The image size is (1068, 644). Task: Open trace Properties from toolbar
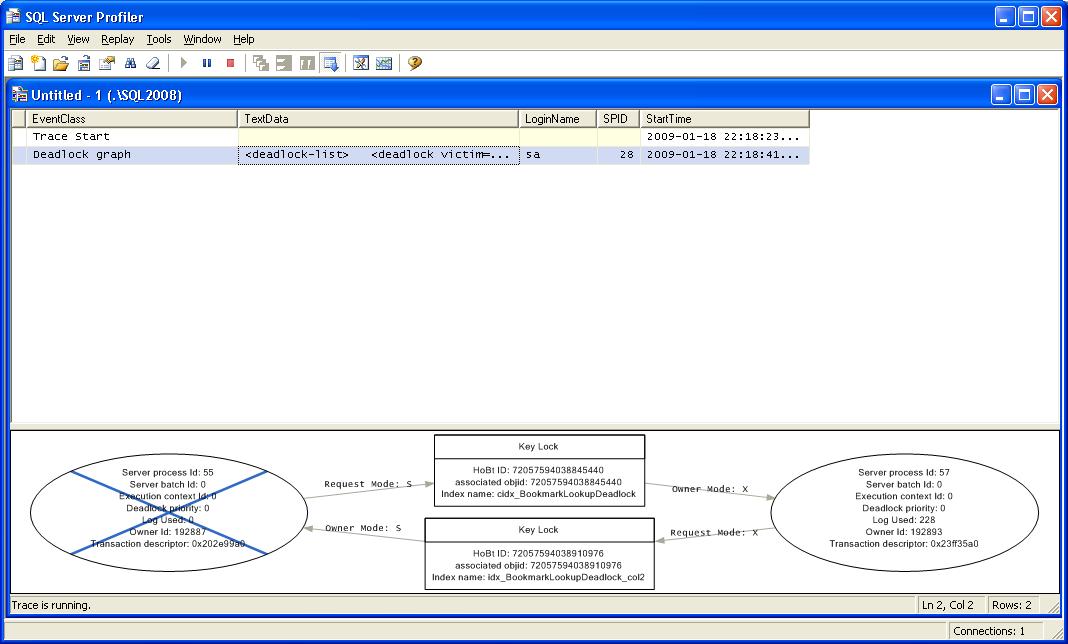coord(107,63)
